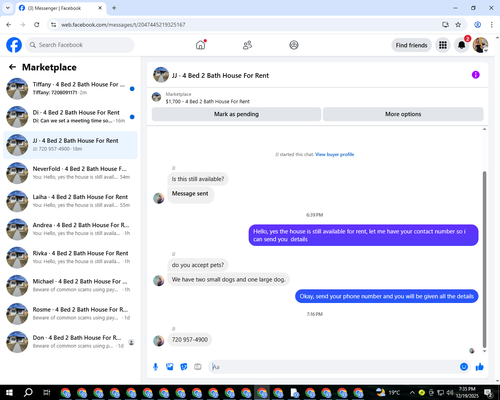Open the emoji picker in message box
The height and width of the screenshot is (400, 500).
(x=464, y=367)
